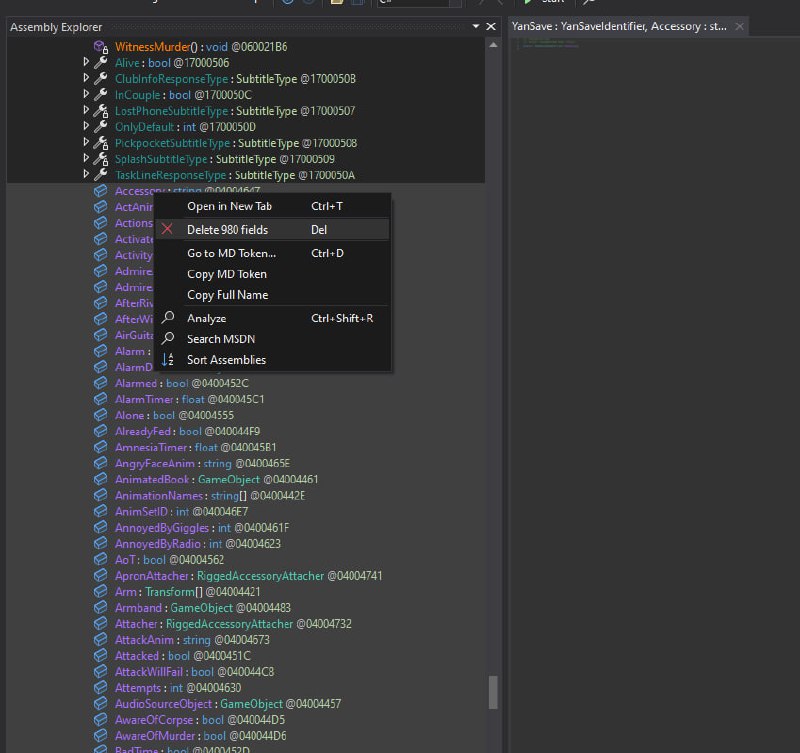Click the red X delete icon in context menu
The height and width of the screenshot is (753, 800).
click(x=168, y=229)
